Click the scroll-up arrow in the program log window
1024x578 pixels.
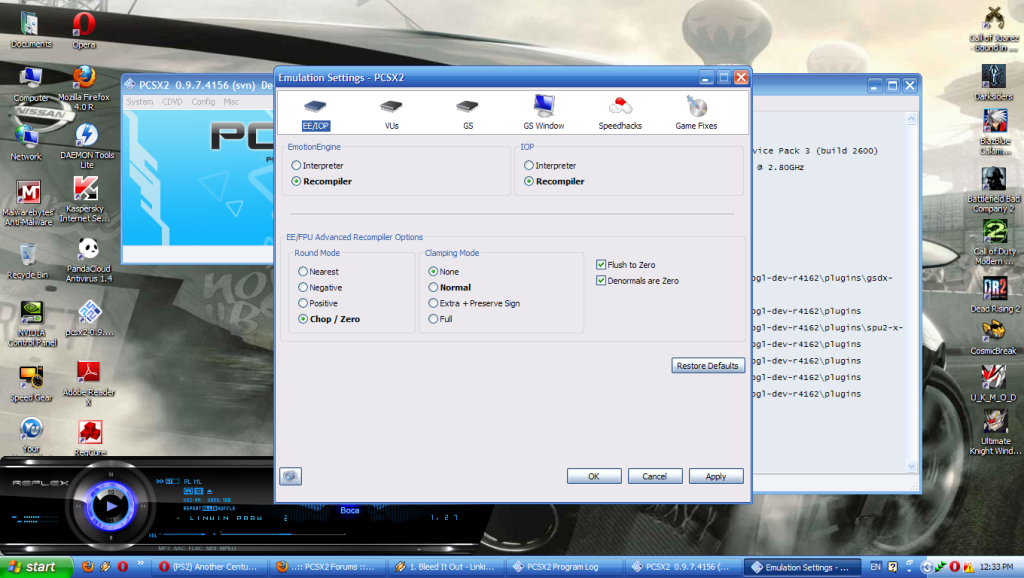click(912, 119)
